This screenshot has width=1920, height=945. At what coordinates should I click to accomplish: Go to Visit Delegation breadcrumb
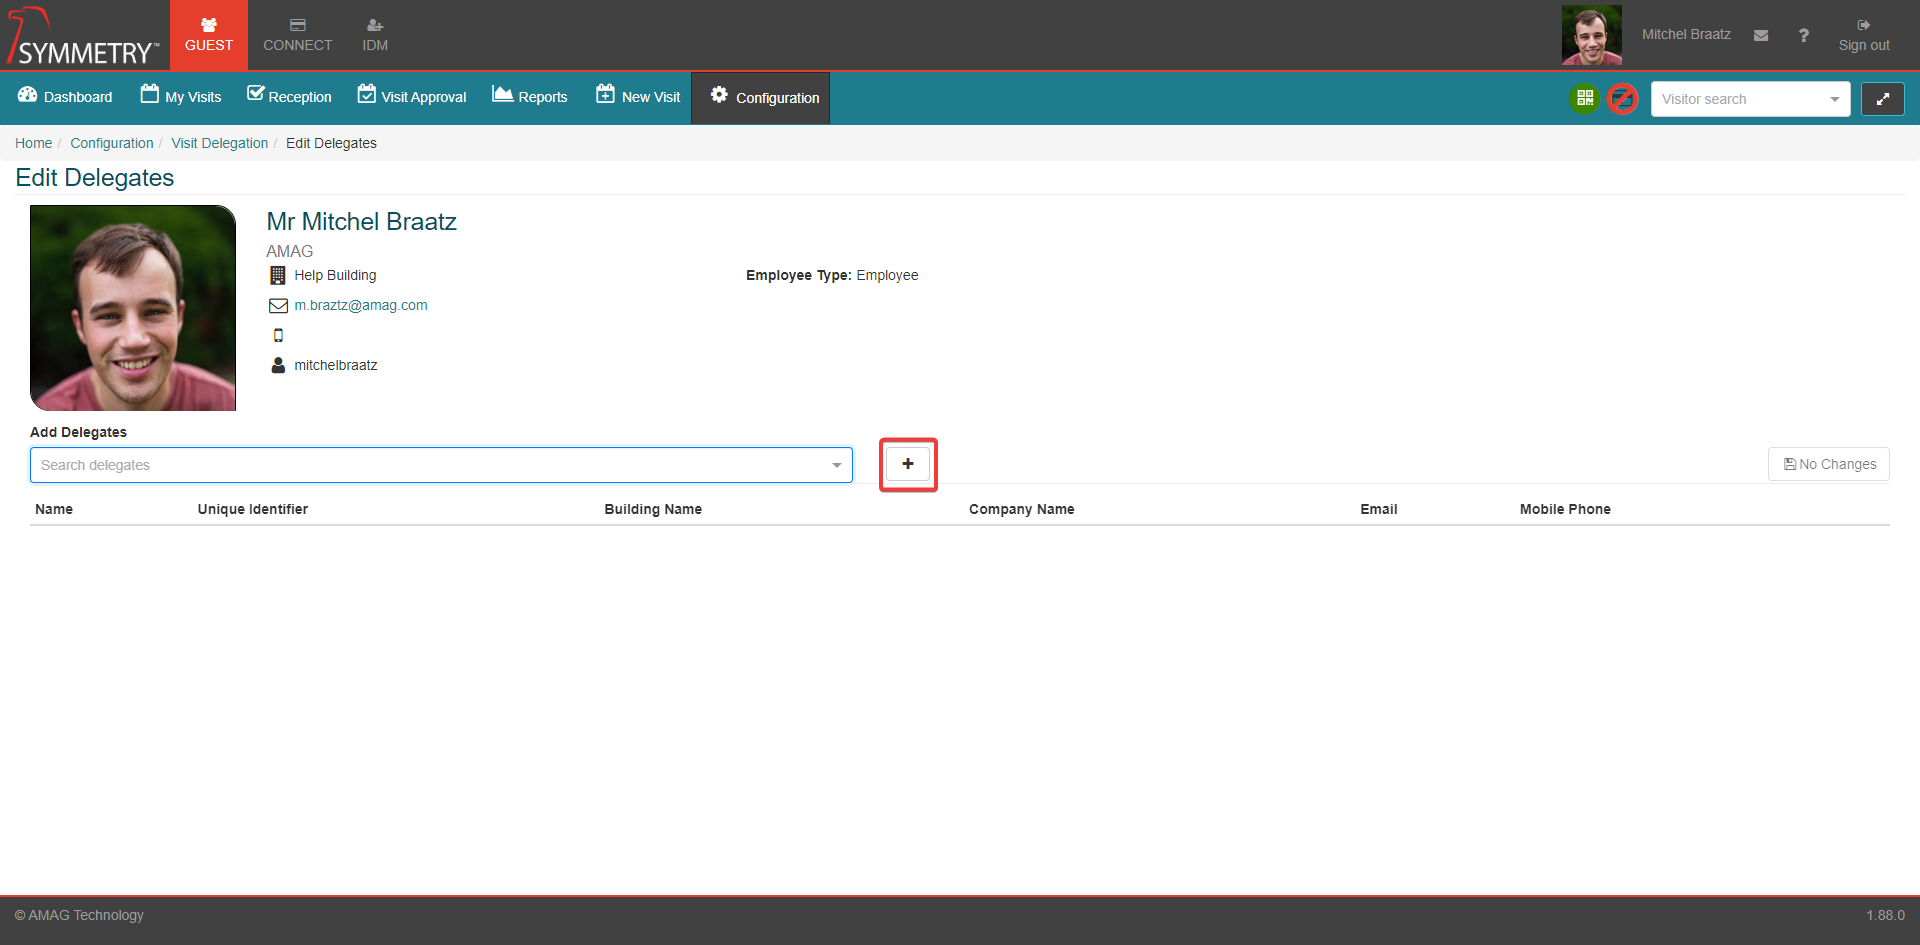(220, 143)
